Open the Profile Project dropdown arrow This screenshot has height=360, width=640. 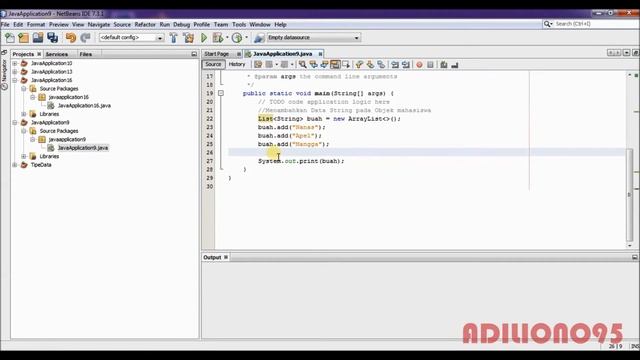[x=246, y=38]
